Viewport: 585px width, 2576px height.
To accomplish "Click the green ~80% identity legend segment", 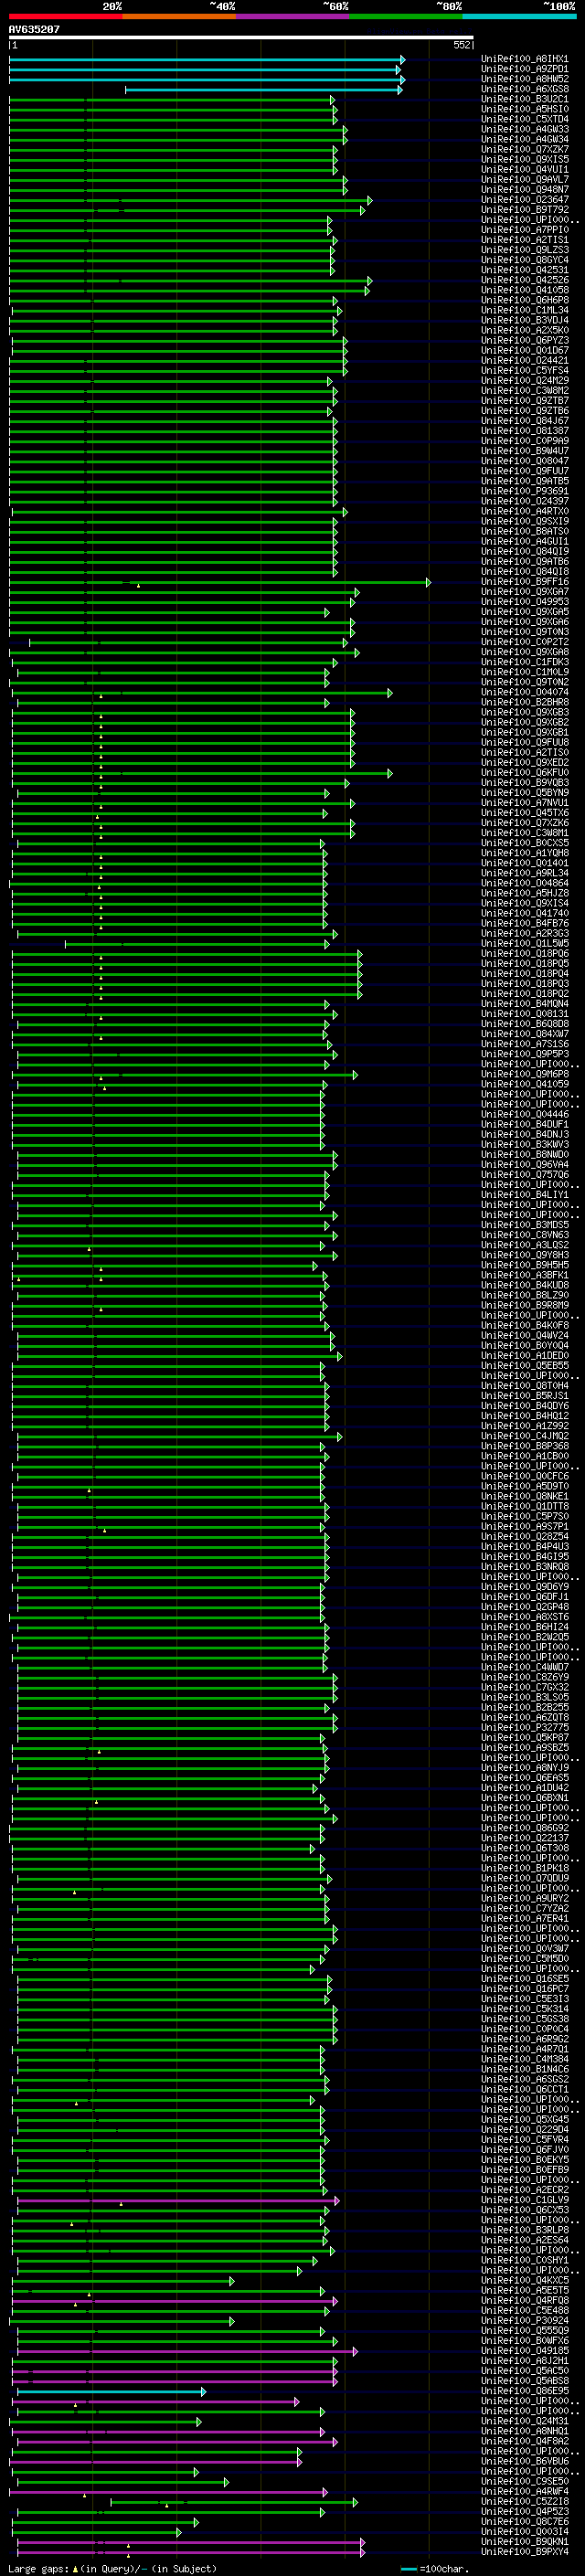I will pyautogui.click(x=406, y=16).
